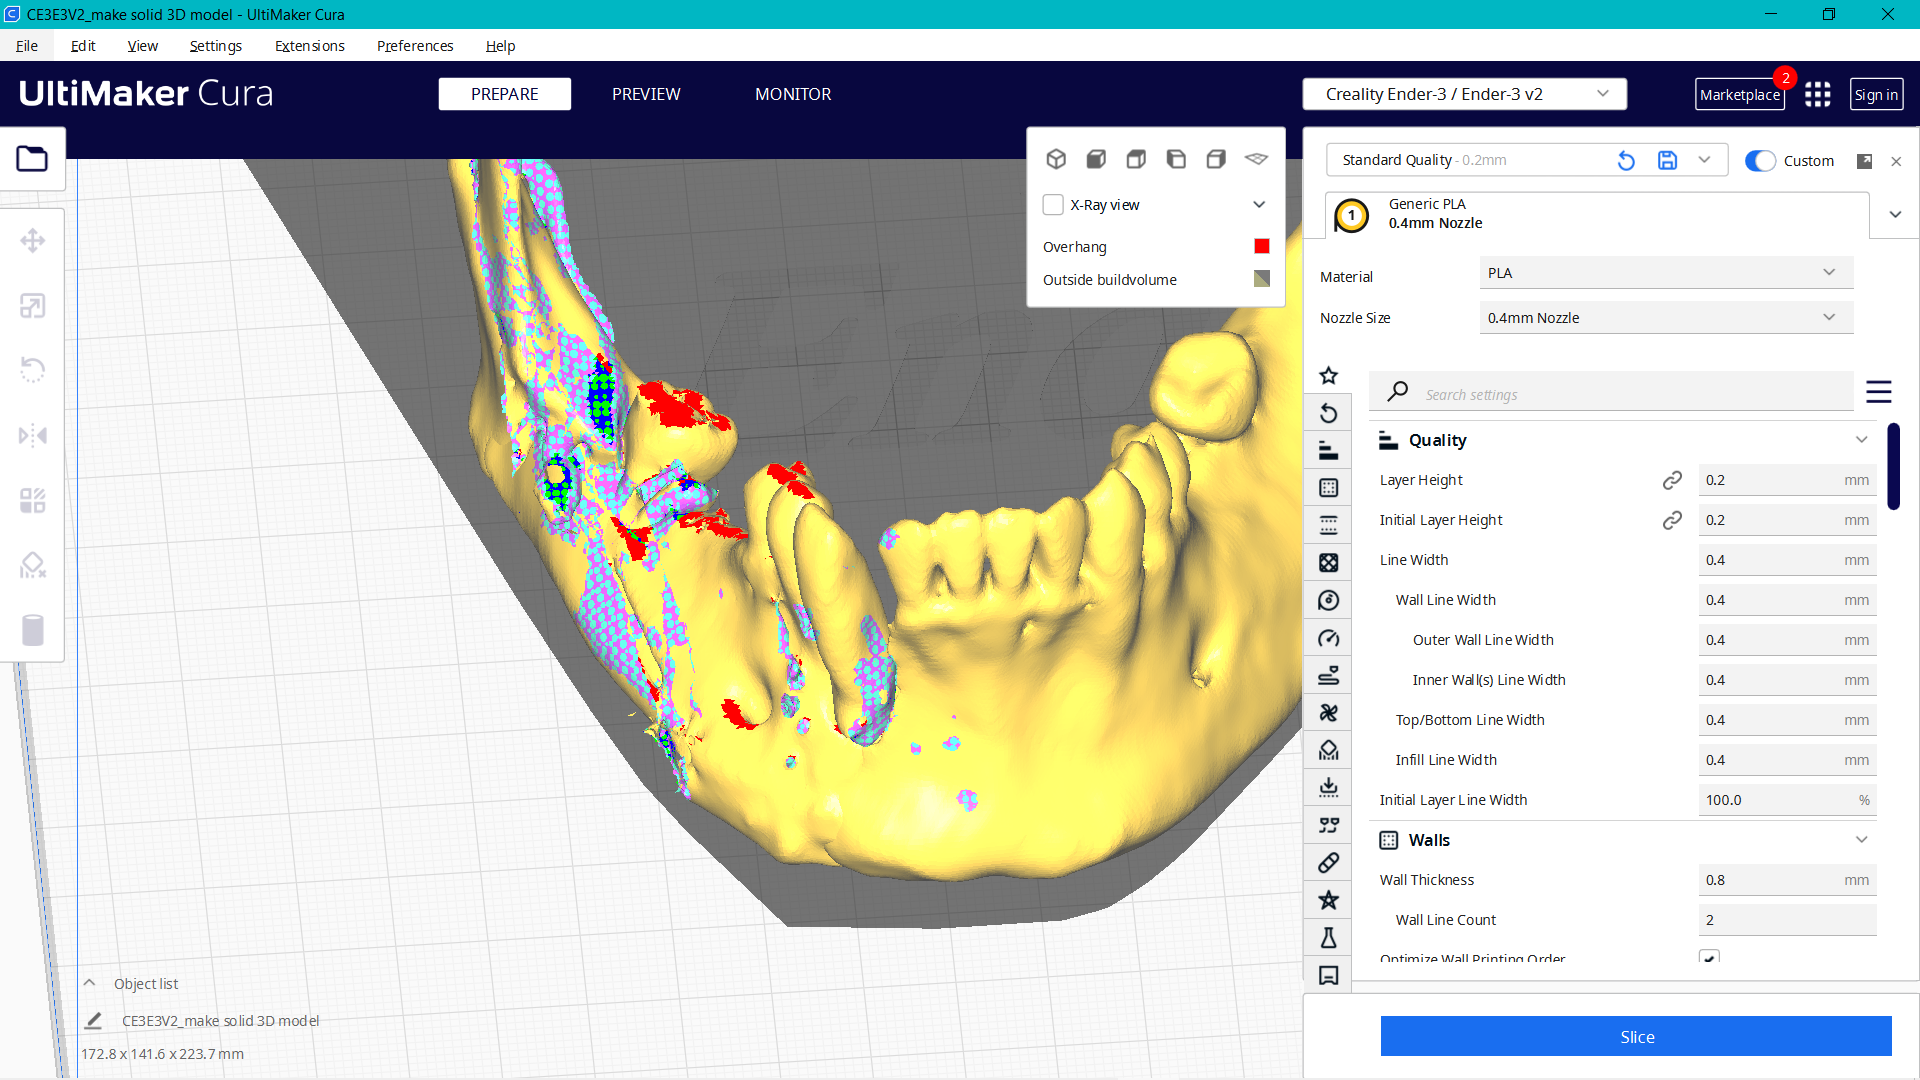The image size is (1920, 1080).
Task: Switch to the PREVIEW tab
Action: click(645, 93)
